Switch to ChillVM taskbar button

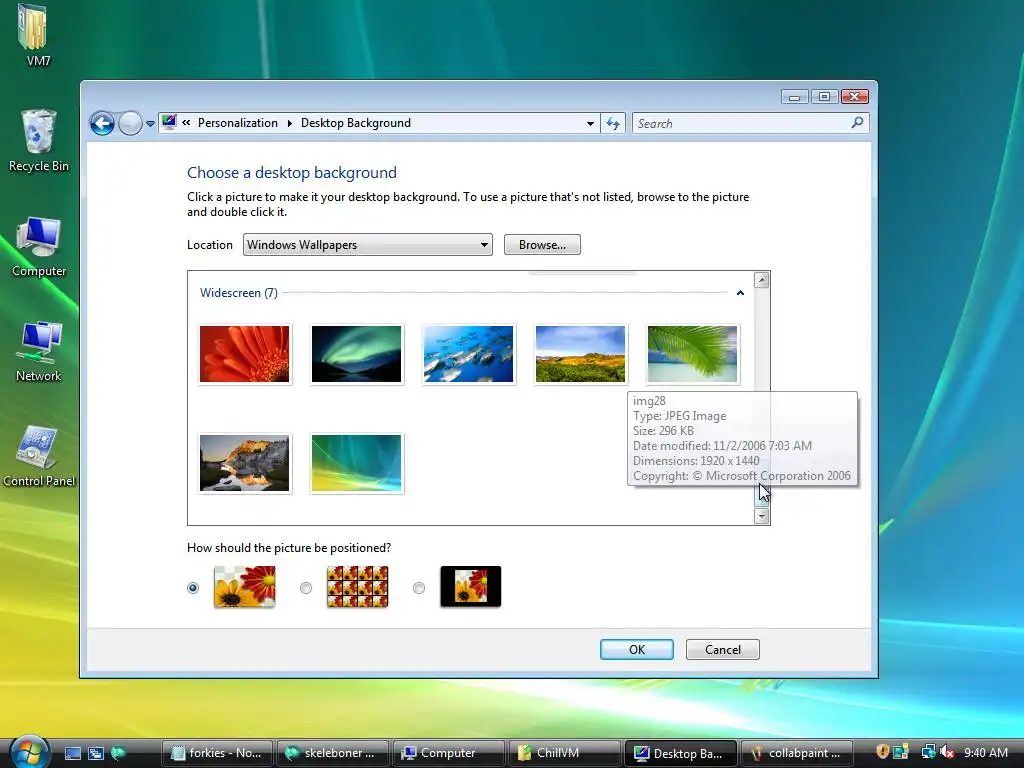point(564,753)
